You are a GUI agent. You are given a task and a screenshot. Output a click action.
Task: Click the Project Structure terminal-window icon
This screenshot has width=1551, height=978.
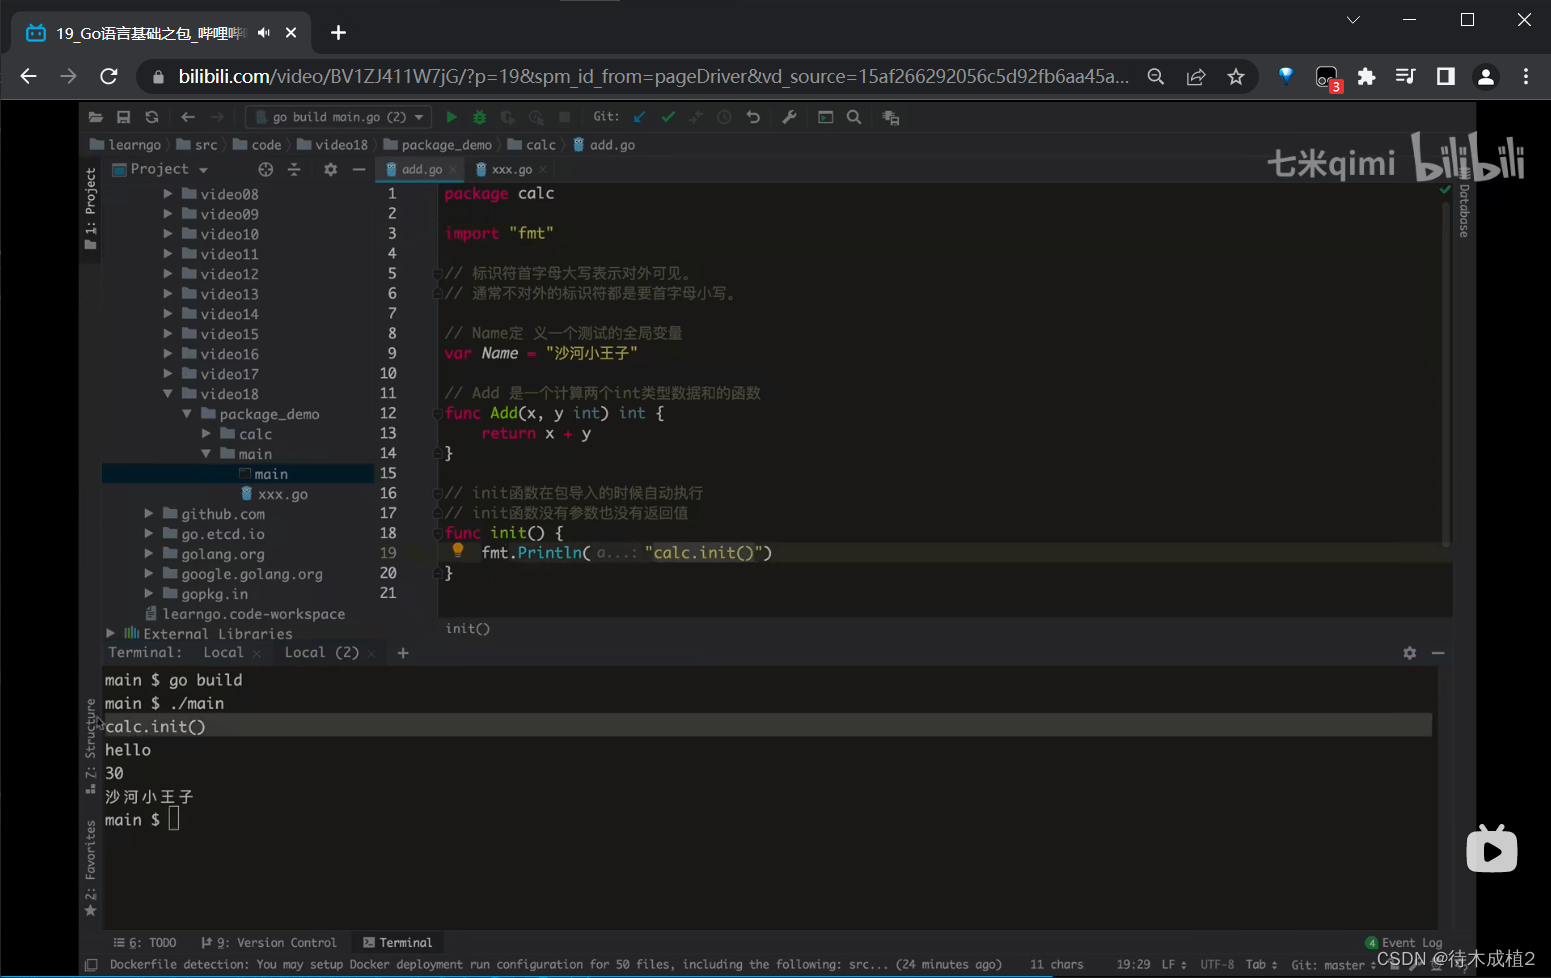click(x=826, y=117)
